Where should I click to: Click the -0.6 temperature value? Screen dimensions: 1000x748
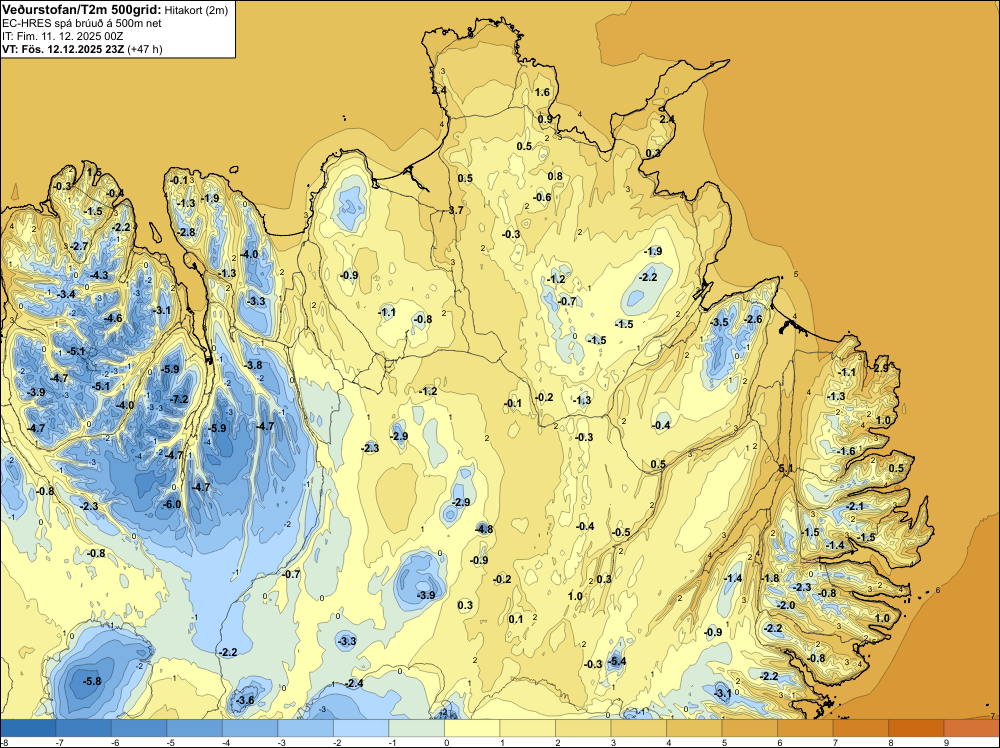coord(541,197)
